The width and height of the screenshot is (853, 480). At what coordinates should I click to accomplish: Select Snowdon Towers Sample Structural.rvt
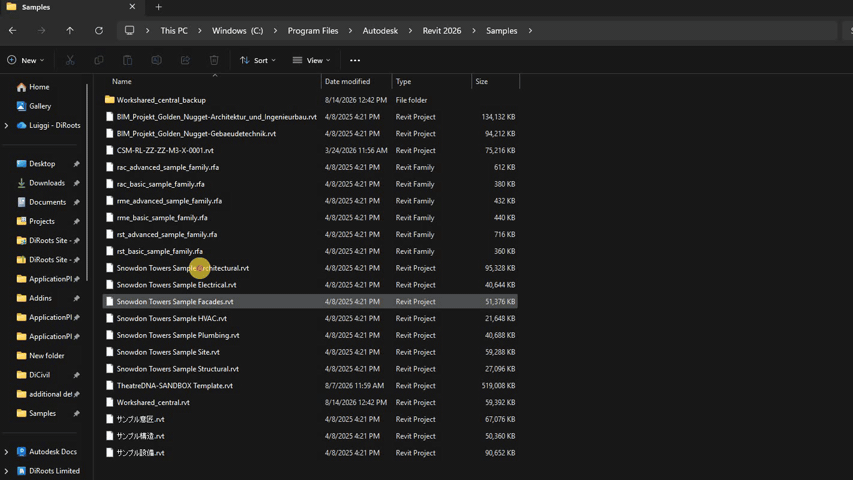click(310, 369)
